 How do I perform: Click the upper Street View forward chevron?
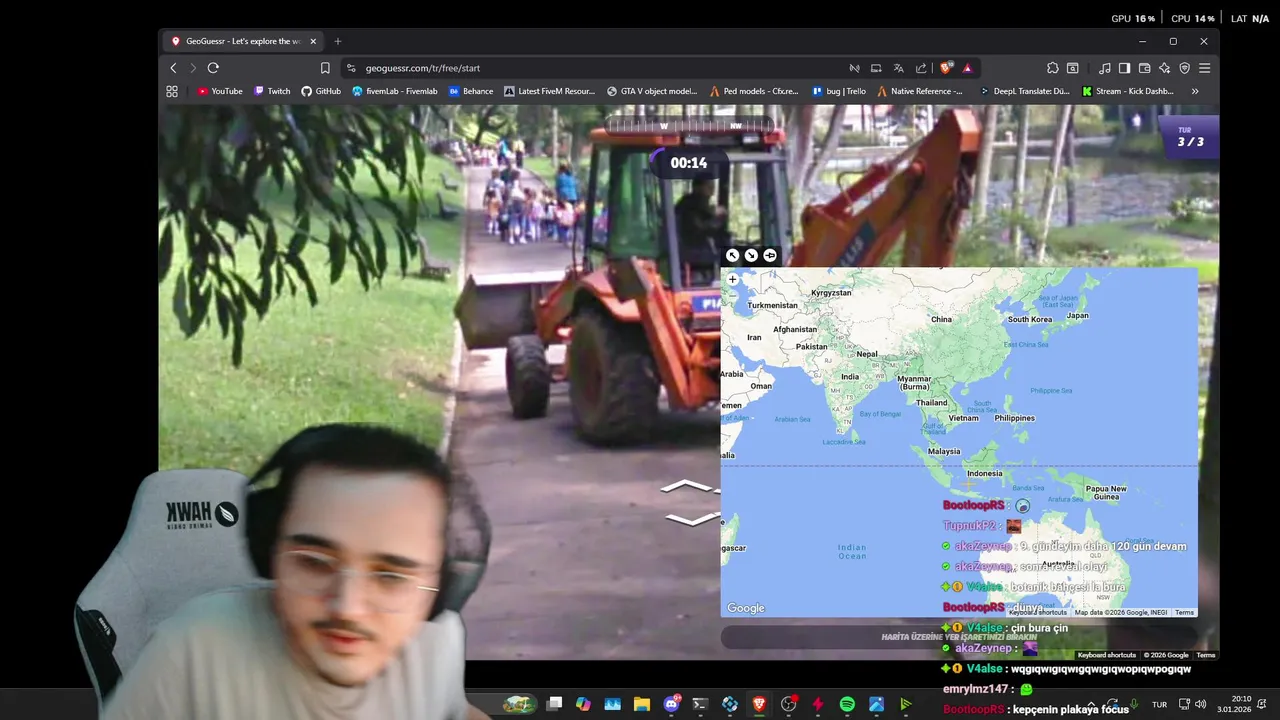point(689,487)
